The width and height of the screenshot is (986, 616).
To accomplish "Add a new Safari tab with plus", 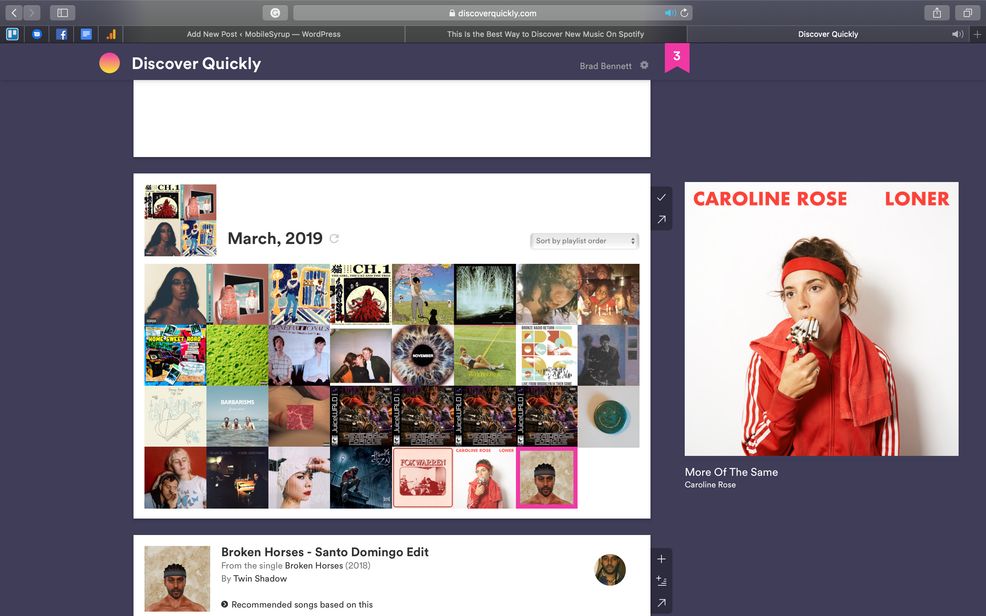I will pos(977,34).
